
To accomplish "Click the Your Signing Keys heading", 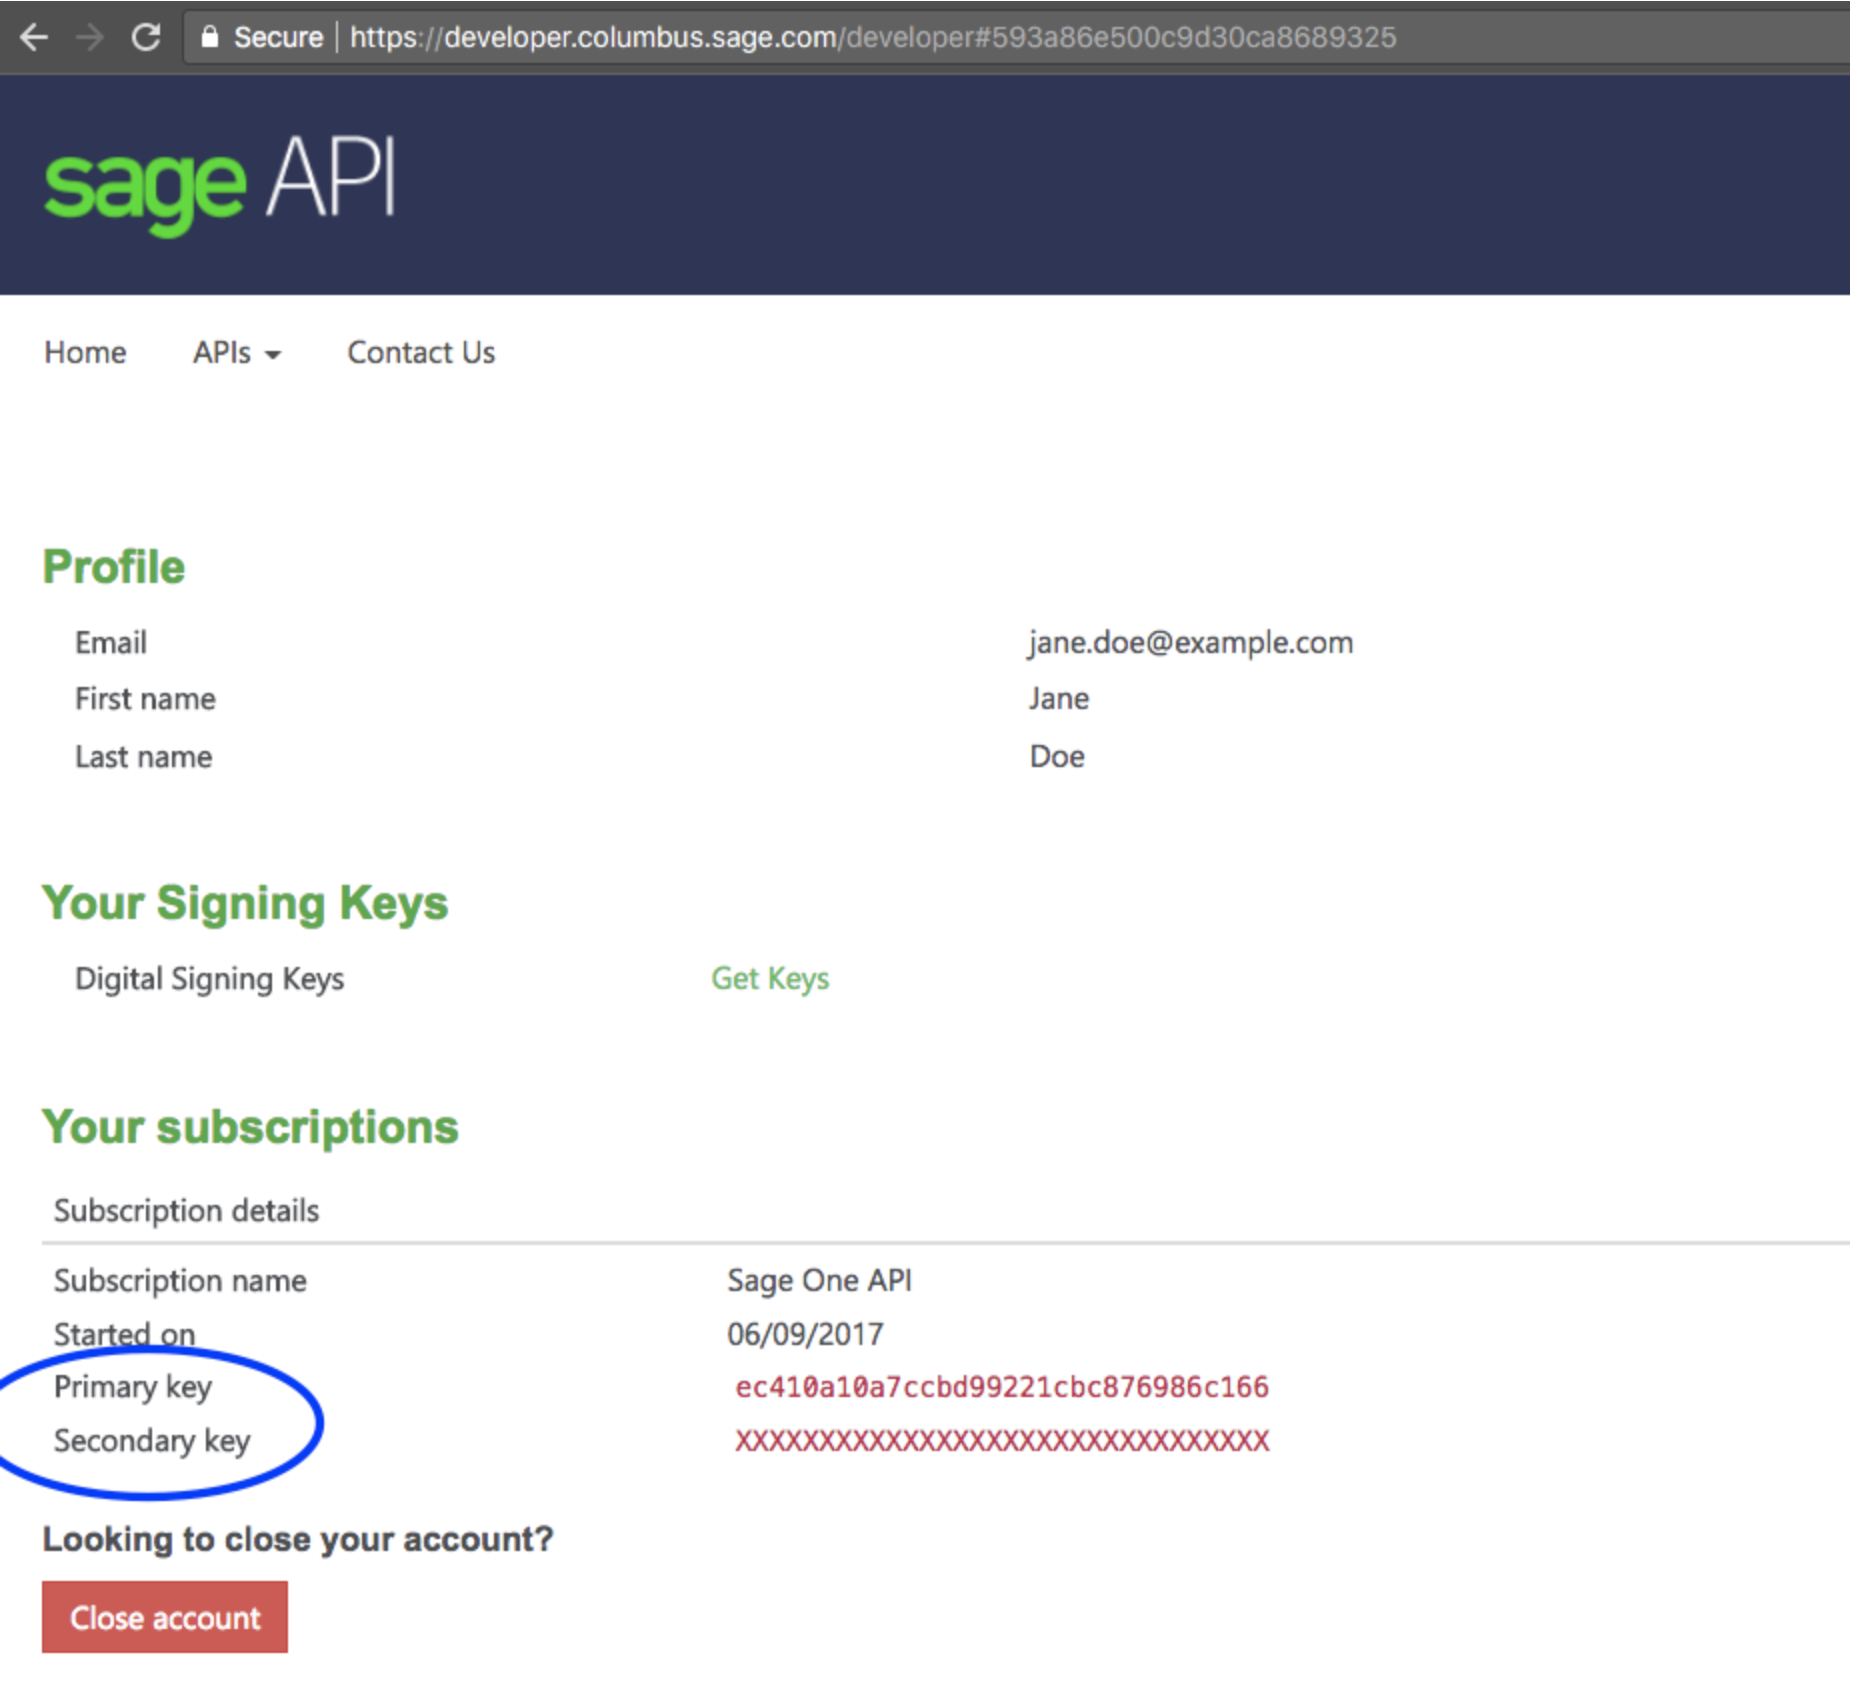I will [245, 903].
